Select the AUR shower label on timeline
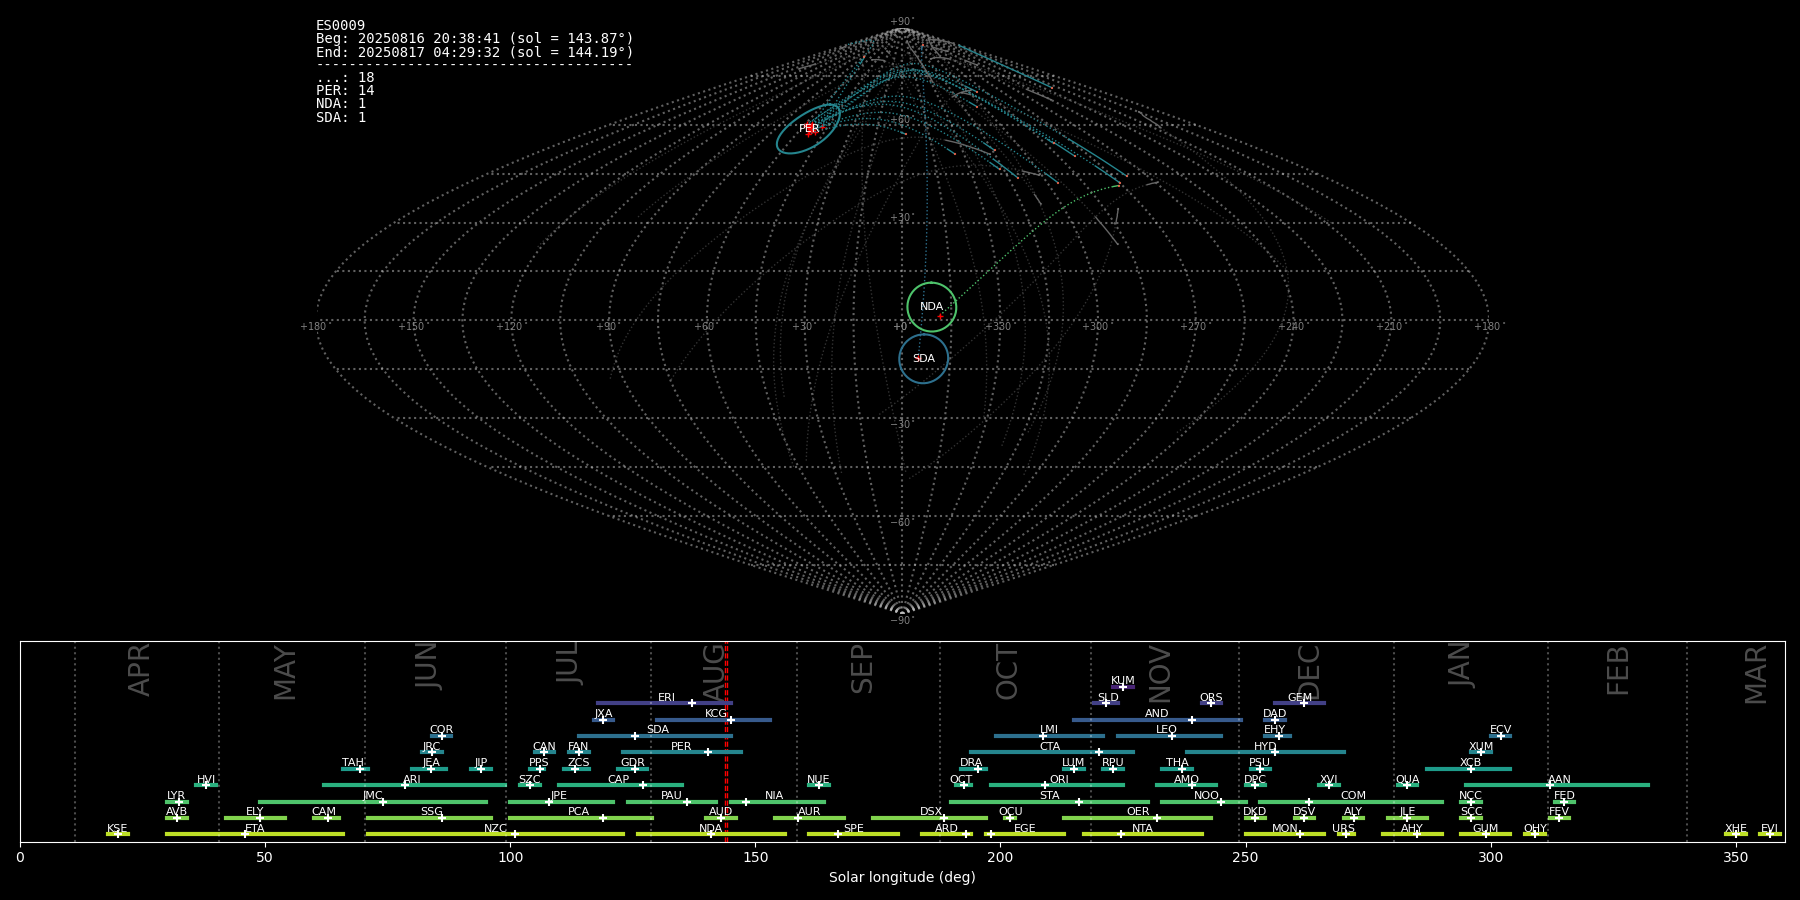The height and width of the screenshot is (900, 1800). click(809, 812)
